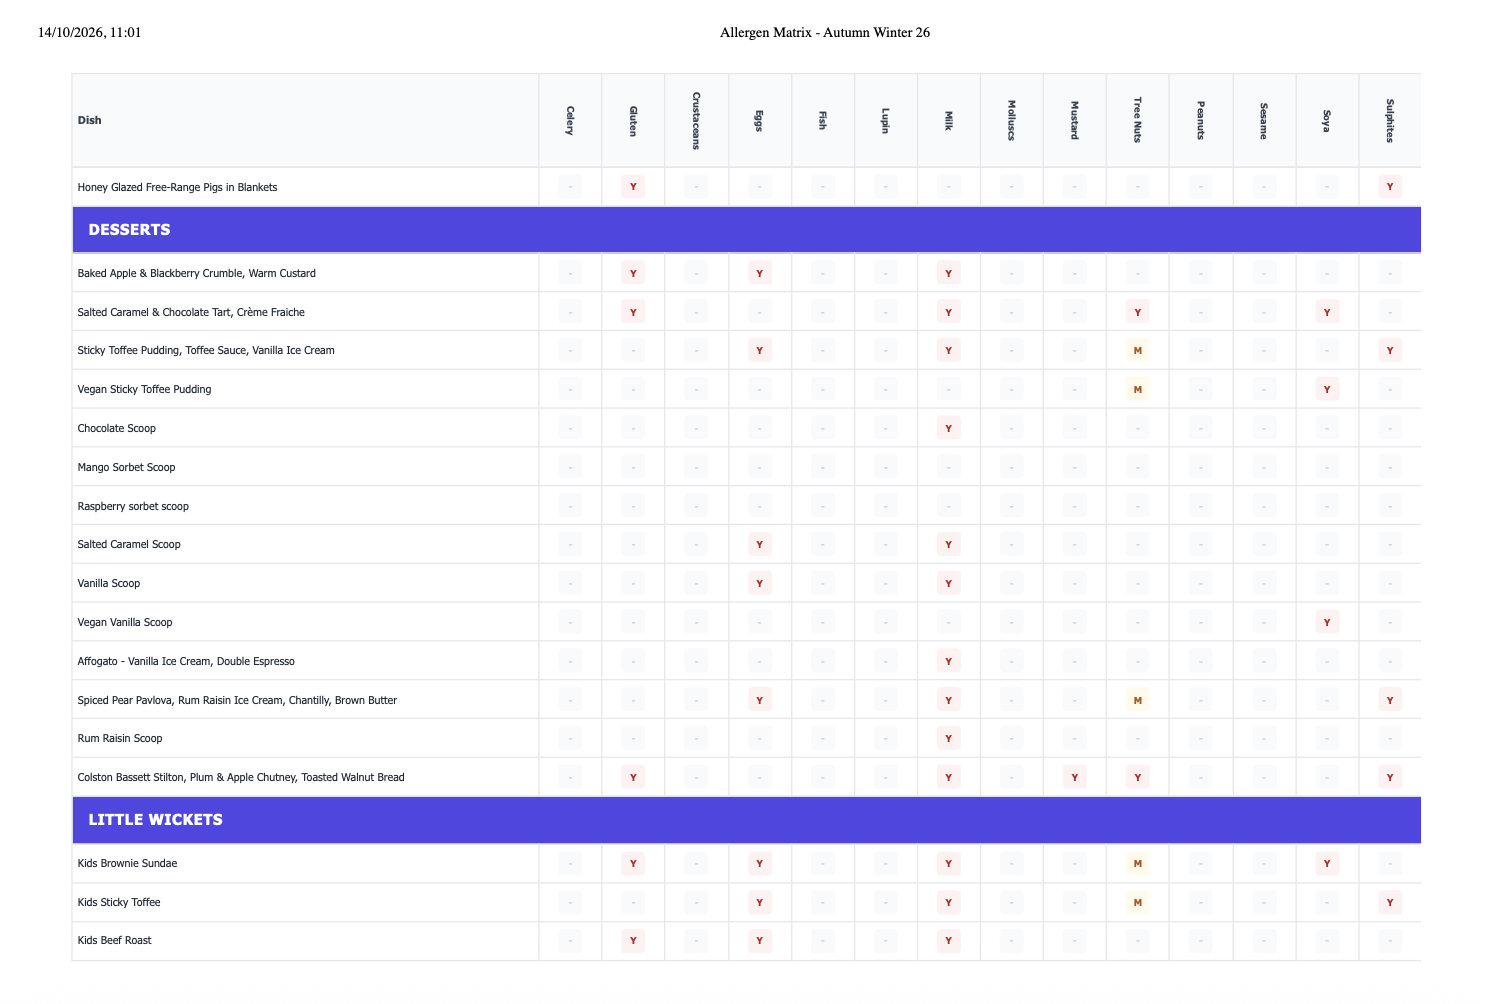Click the "Vegan Vanilla Scoop" dish name
The width and height of the screenshot is (1494, 1004).
[x=125, y=622]
